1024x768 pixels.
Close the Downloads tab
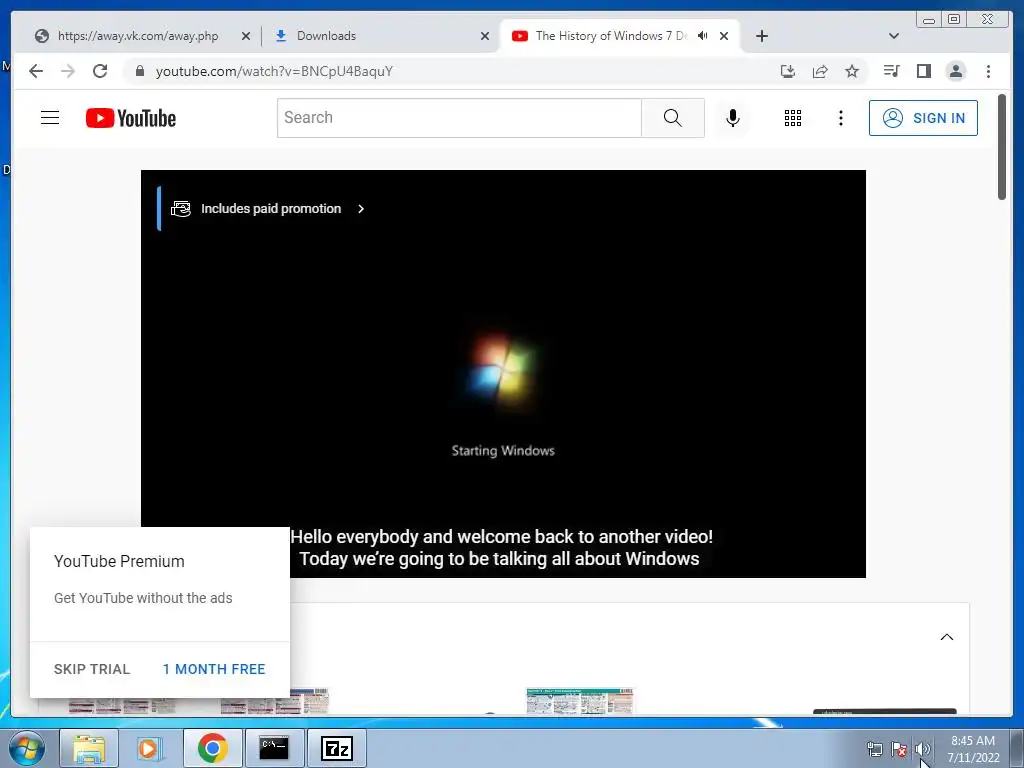point(485,36)
